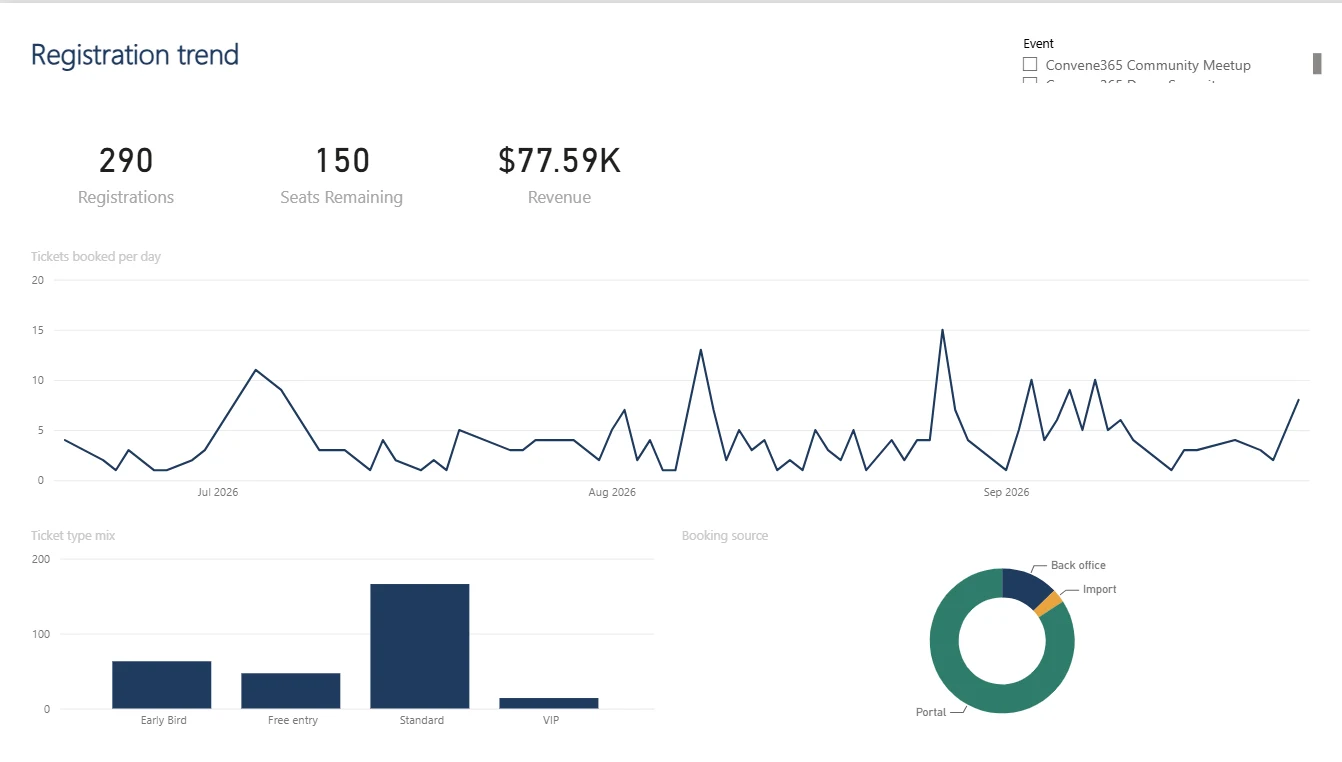
Task: Click the 290 Registrations card value
Action: 126,160
